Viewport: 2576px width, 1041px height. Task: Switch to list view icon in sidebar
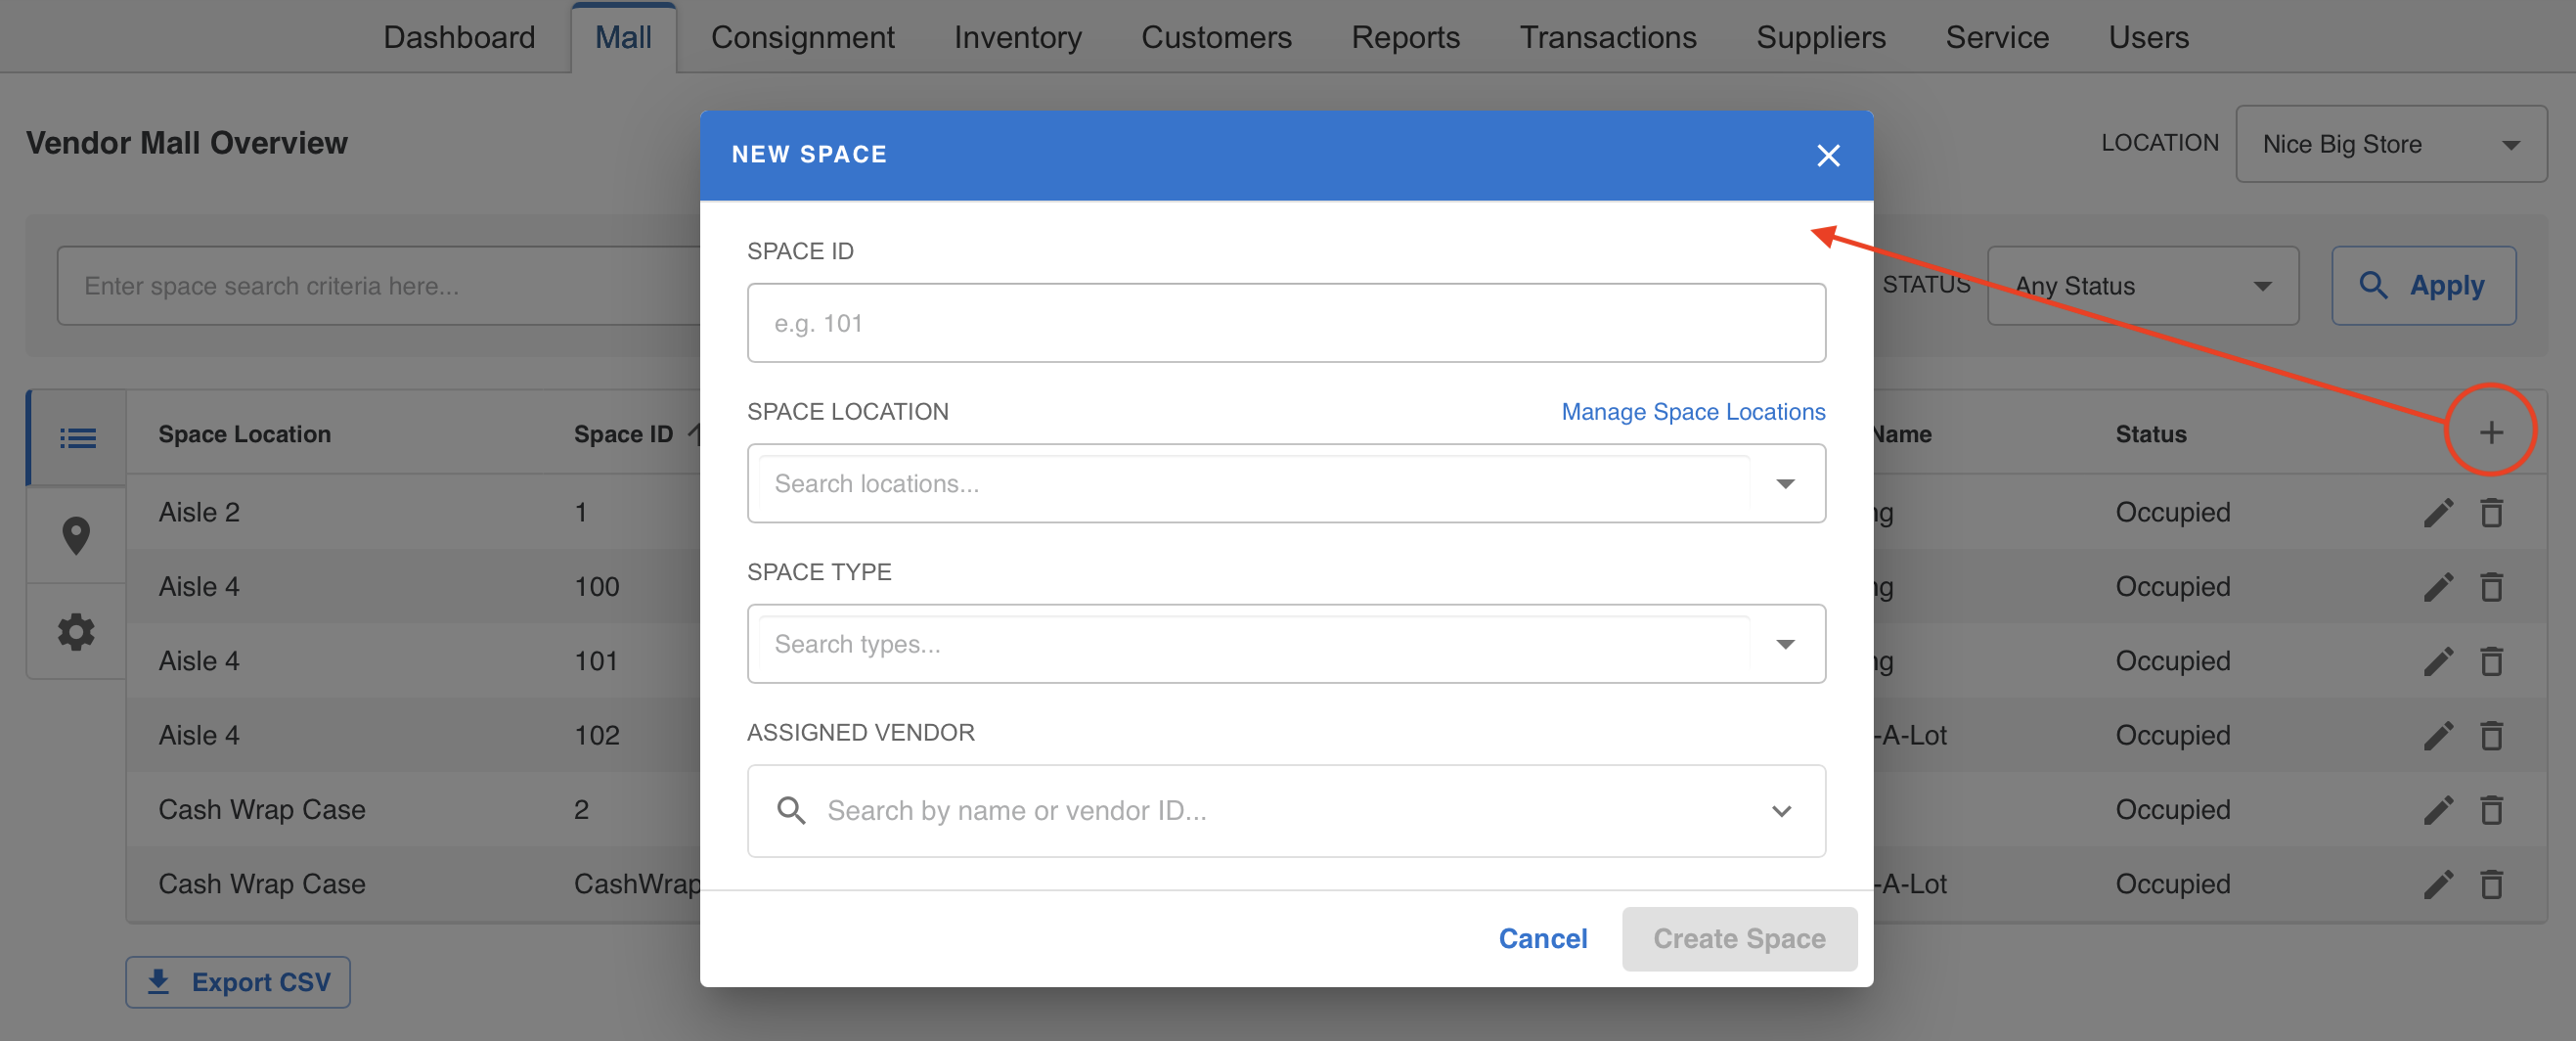[x=77, y=437]
